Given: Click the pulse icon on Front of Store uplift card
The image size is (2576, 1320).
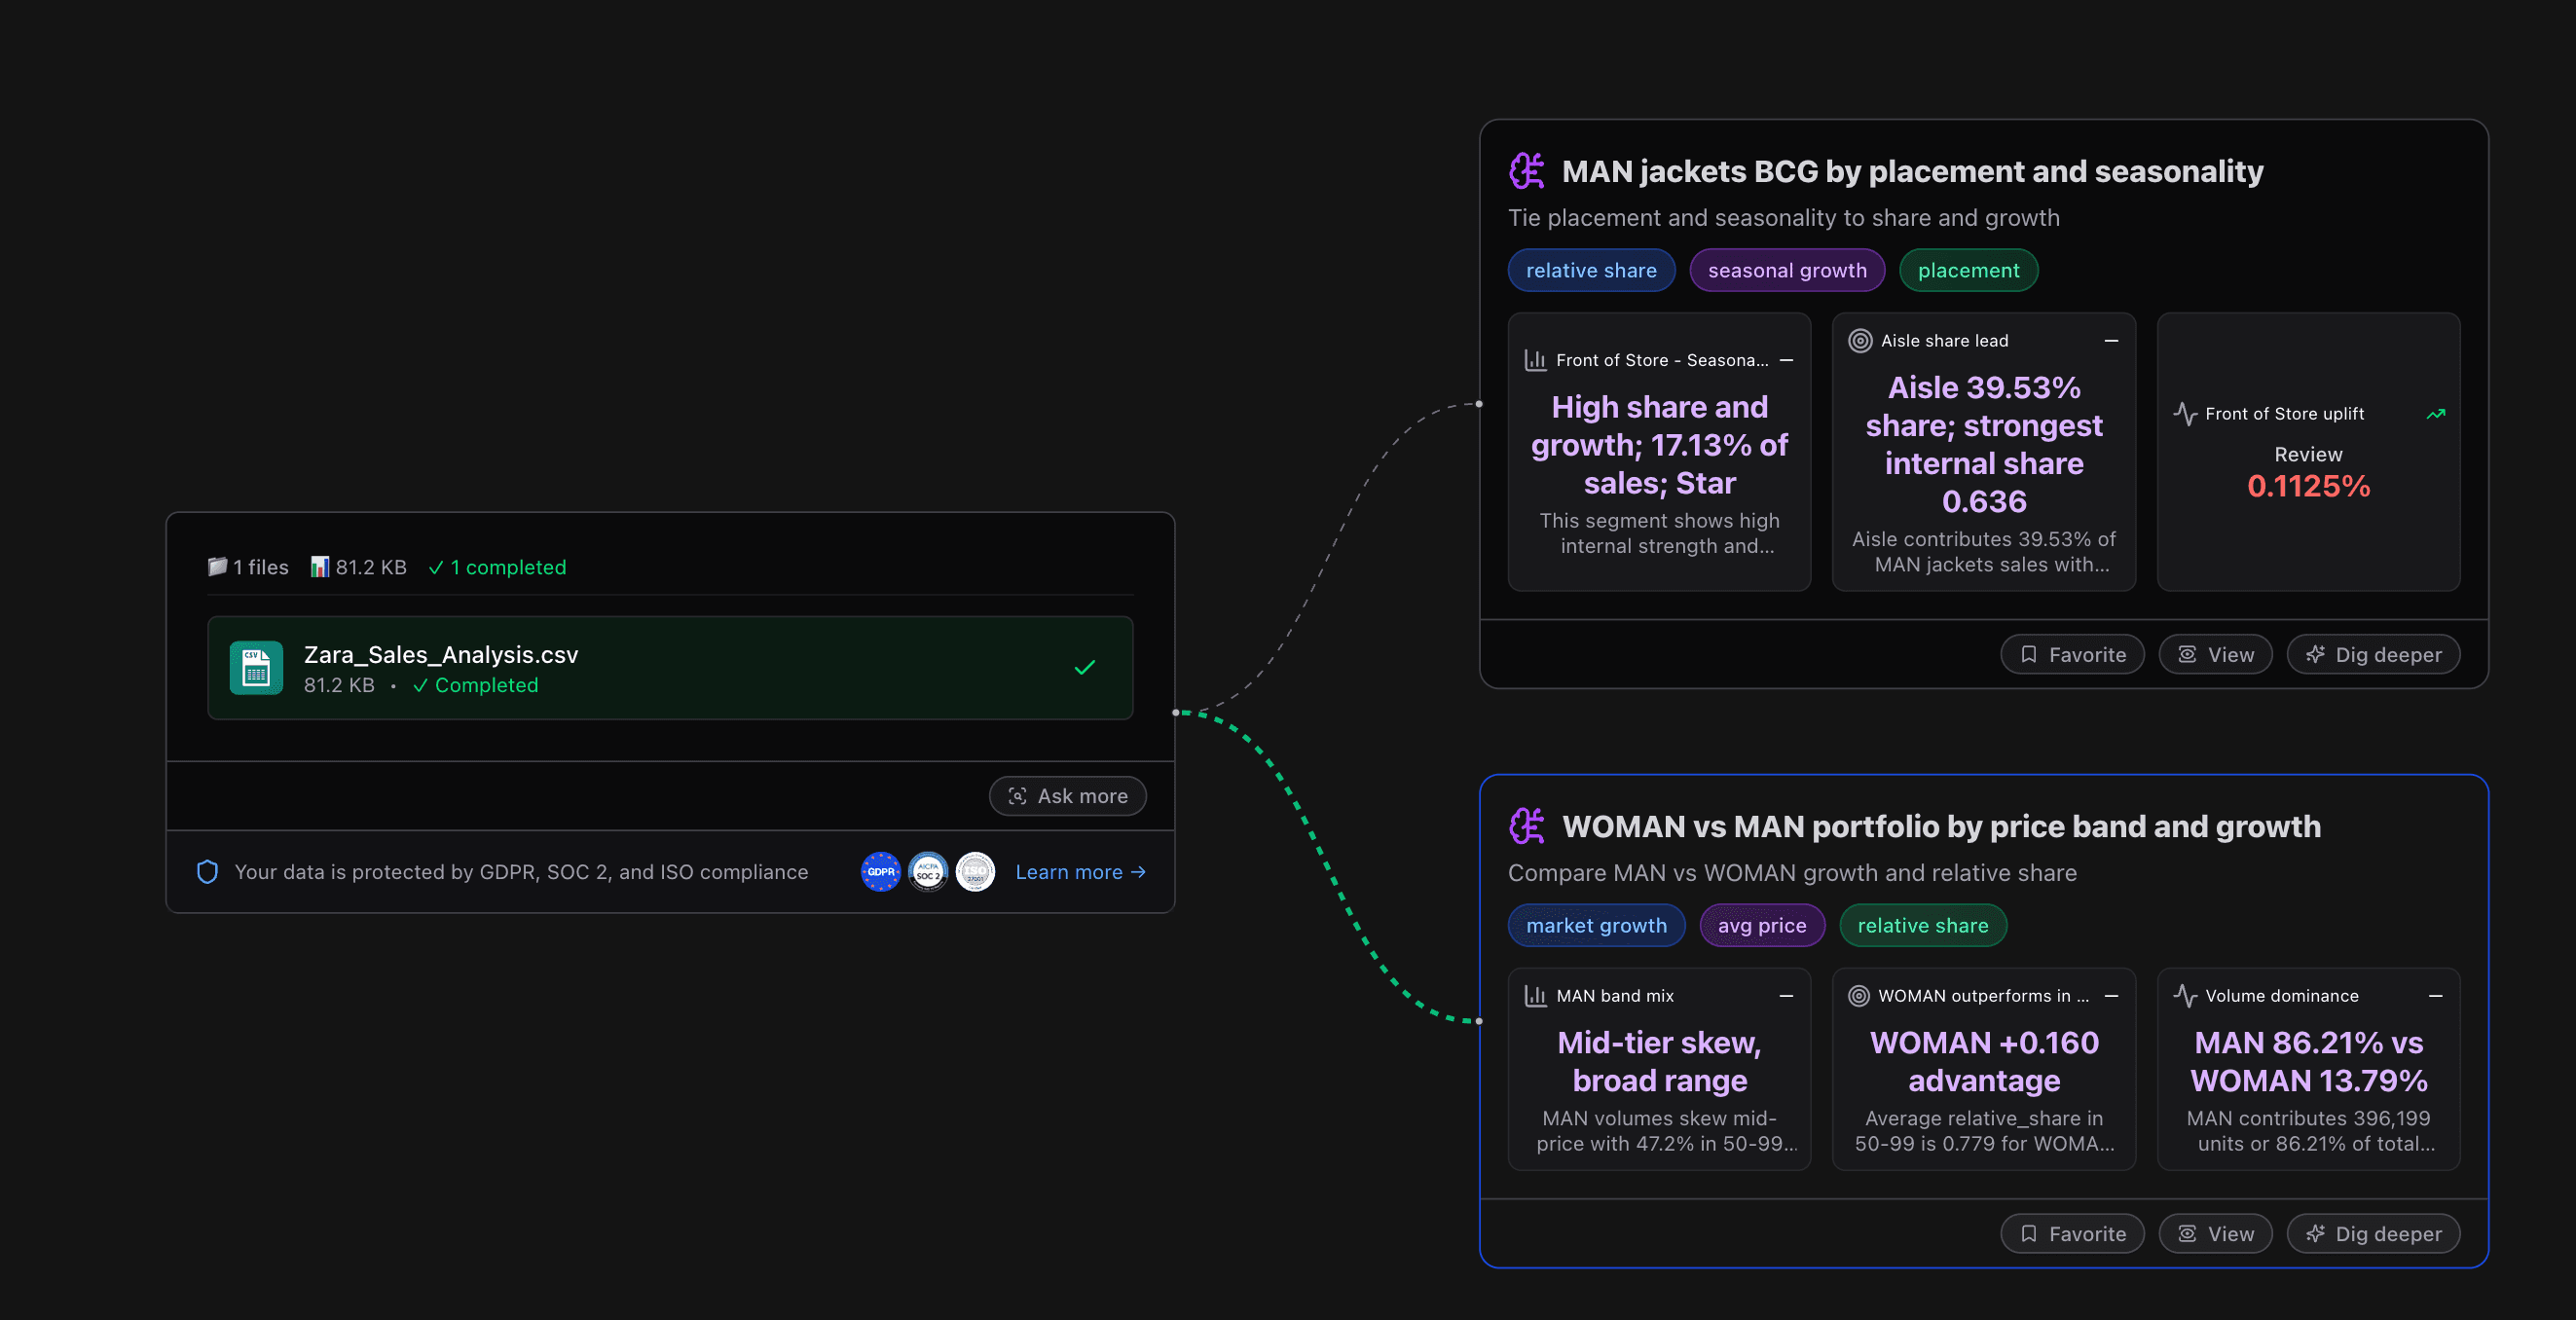Looking at the screenshot, I should coord(2185,414).
